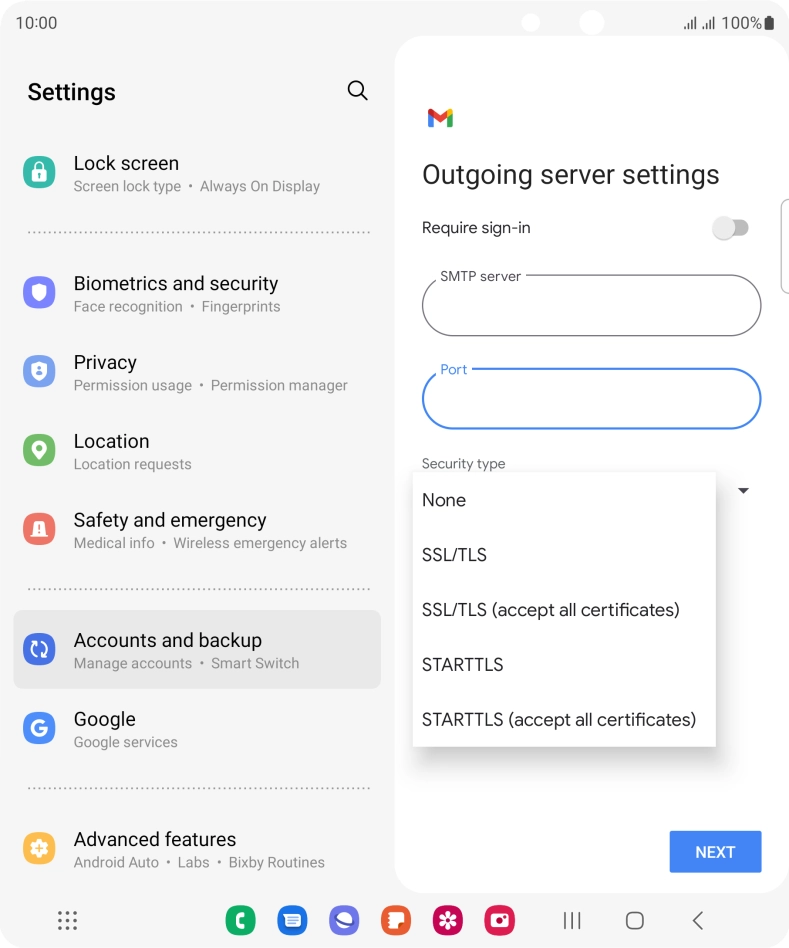The width and height of the screenshot is (789, 948).
Task: Click into the Port text field
Action: (x=591, y=401)
